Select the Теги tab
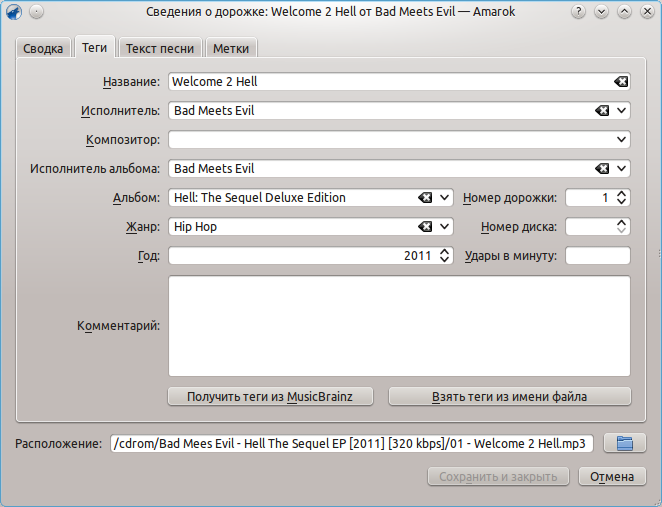 (x=95, y=47)
